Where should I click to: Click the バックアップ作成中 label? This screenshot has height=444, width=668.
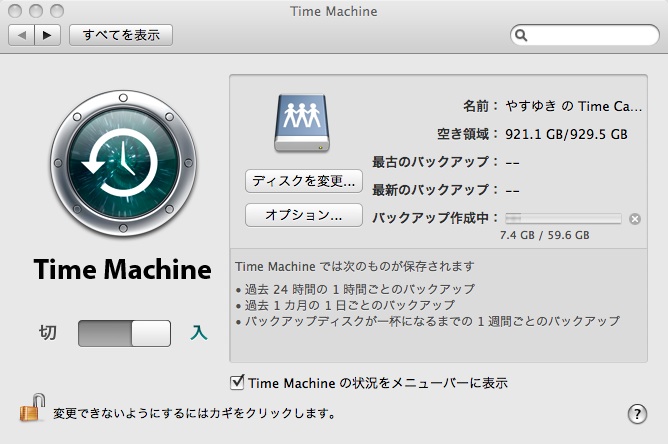pos(435,218)
